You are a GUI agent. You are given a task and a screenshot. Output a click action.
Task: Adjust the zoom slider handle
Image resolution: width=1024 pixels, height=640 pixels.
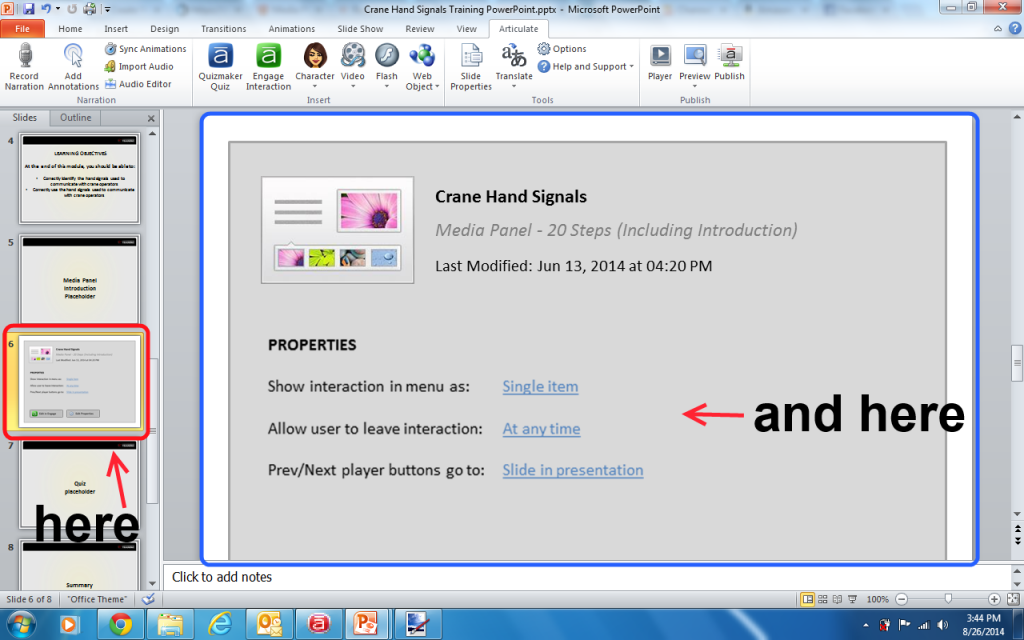(948, 599)
